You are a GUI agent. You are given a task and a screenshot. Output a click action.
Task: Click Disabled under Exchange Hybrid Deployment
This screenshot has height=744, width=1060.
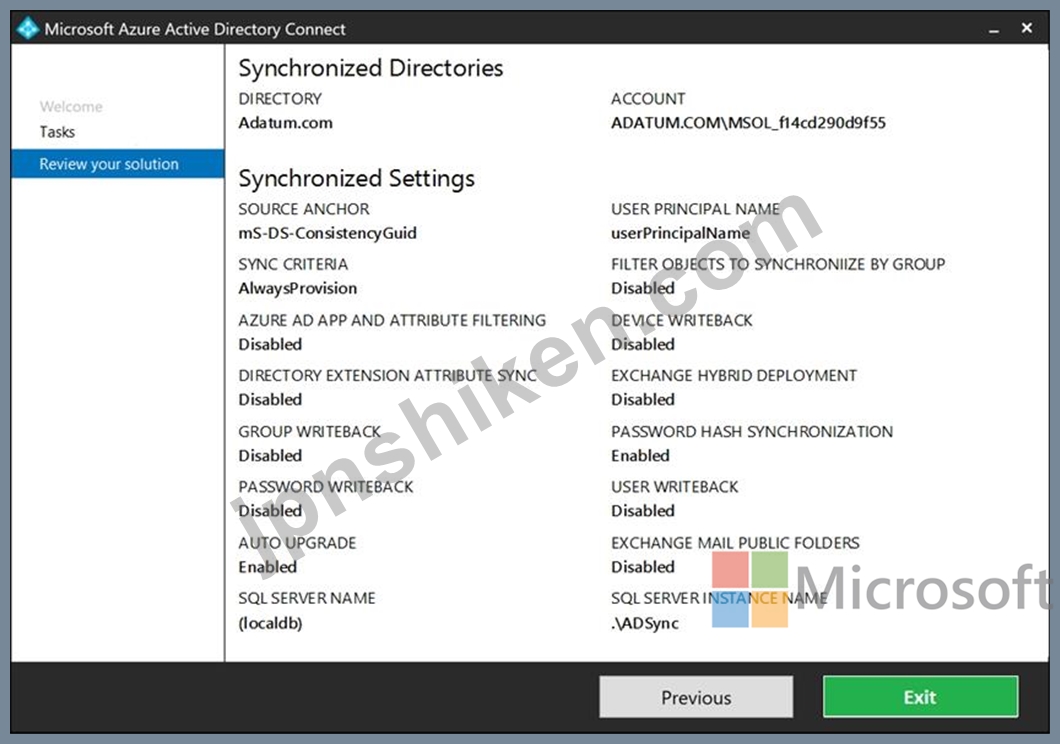click(643, 400)
